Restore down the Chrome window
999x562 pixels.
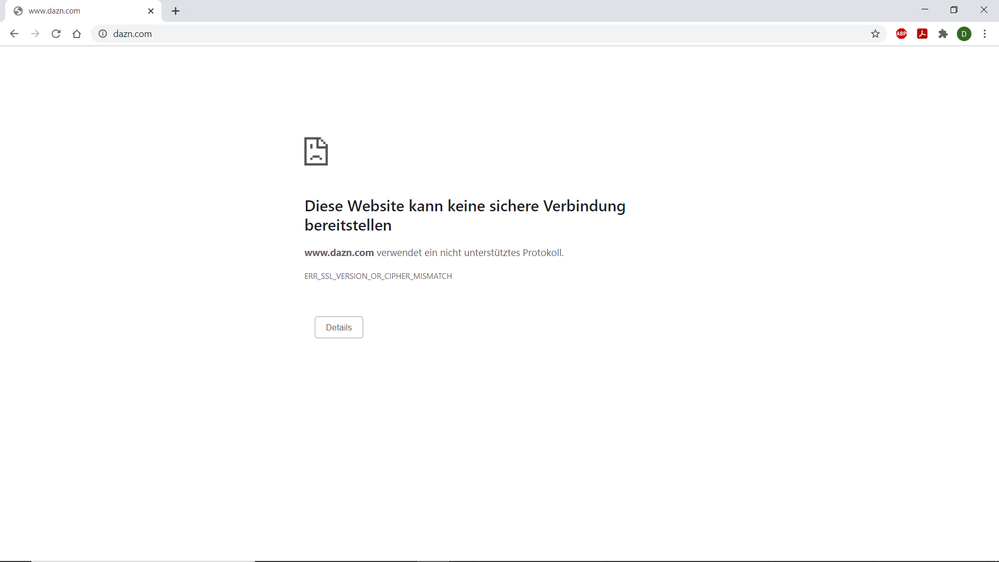[954, 10]
